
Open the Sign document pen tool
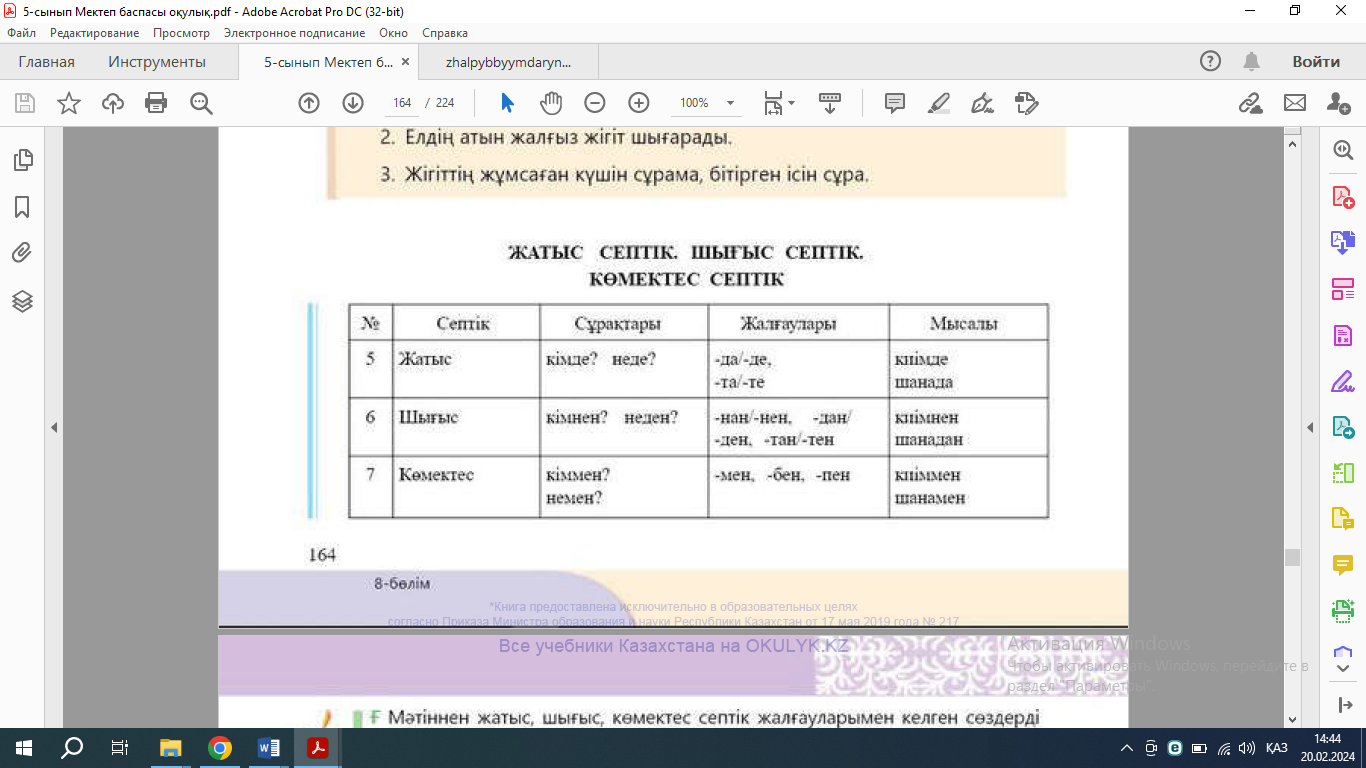tap(983, 103)
